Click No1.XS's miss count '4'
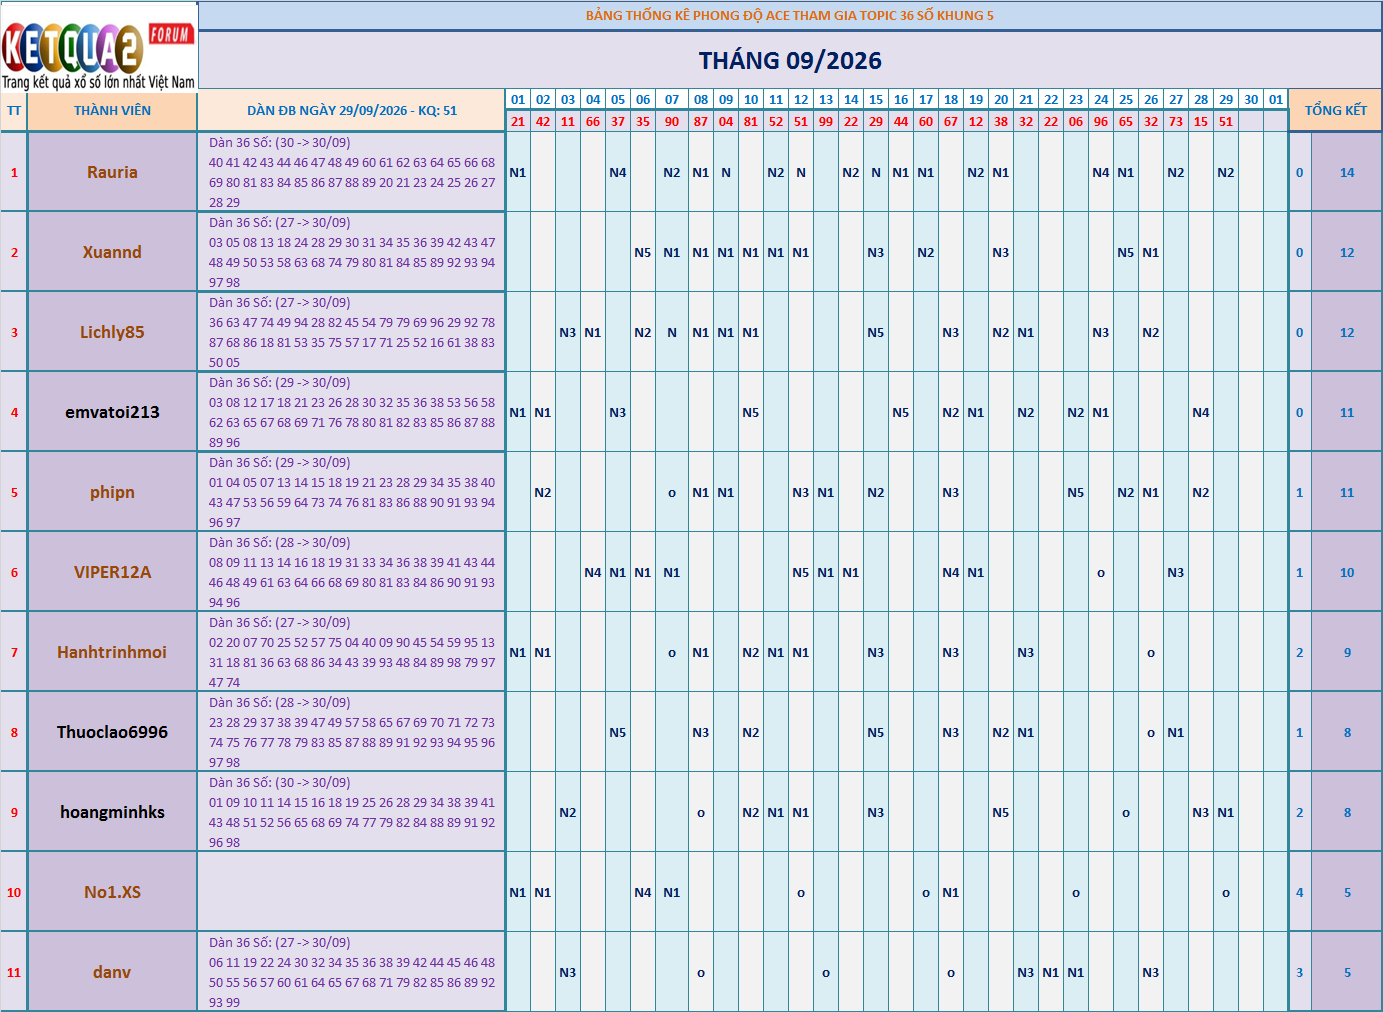Image resolution: width=1383 pixels, height=1012 pixels. 1300,892
